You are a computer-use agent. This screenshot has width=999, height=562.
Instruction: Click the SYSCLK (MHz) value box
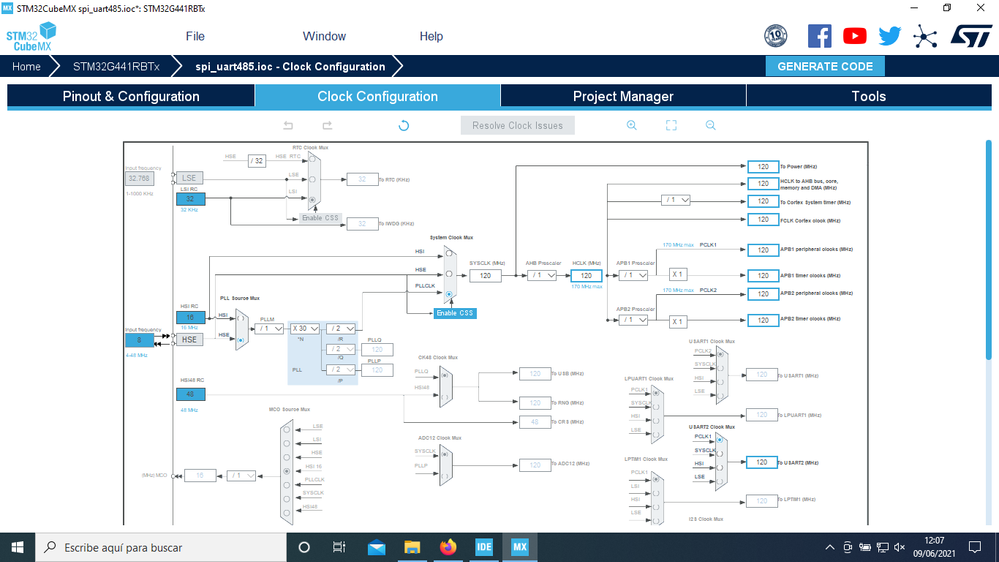click(x=485, y=275)
